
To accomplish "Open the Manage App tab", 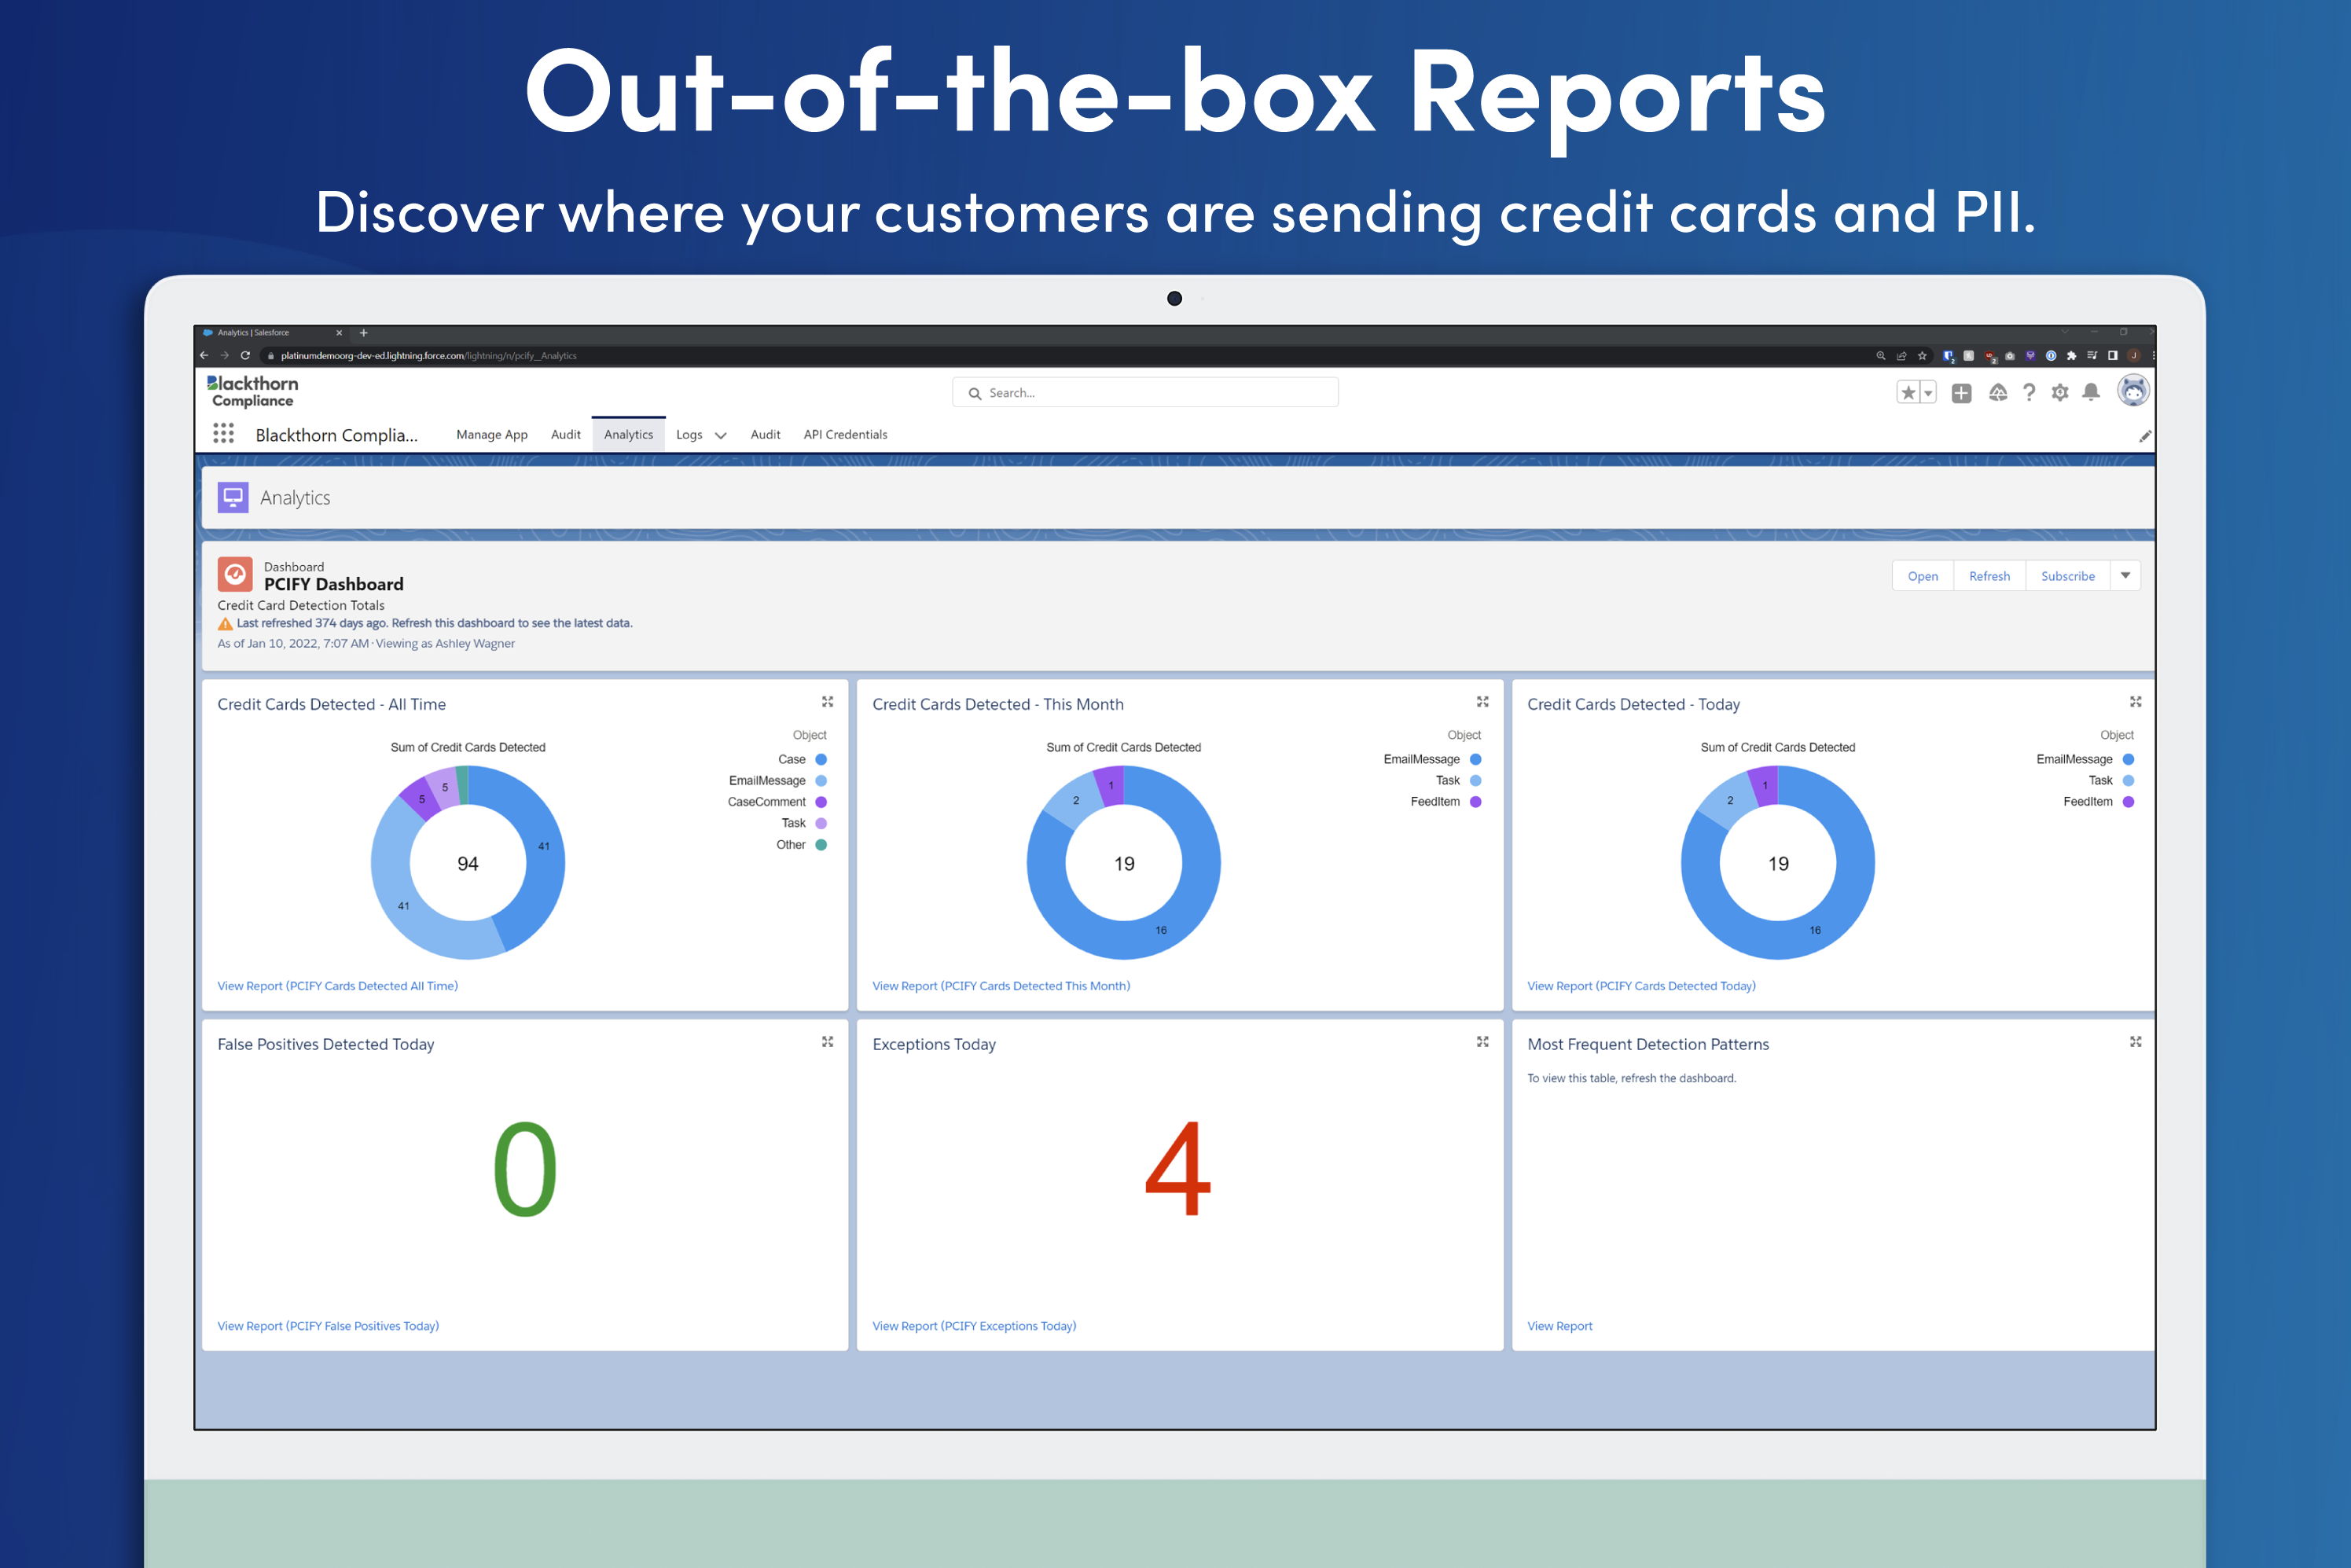I will pos(492,434).
